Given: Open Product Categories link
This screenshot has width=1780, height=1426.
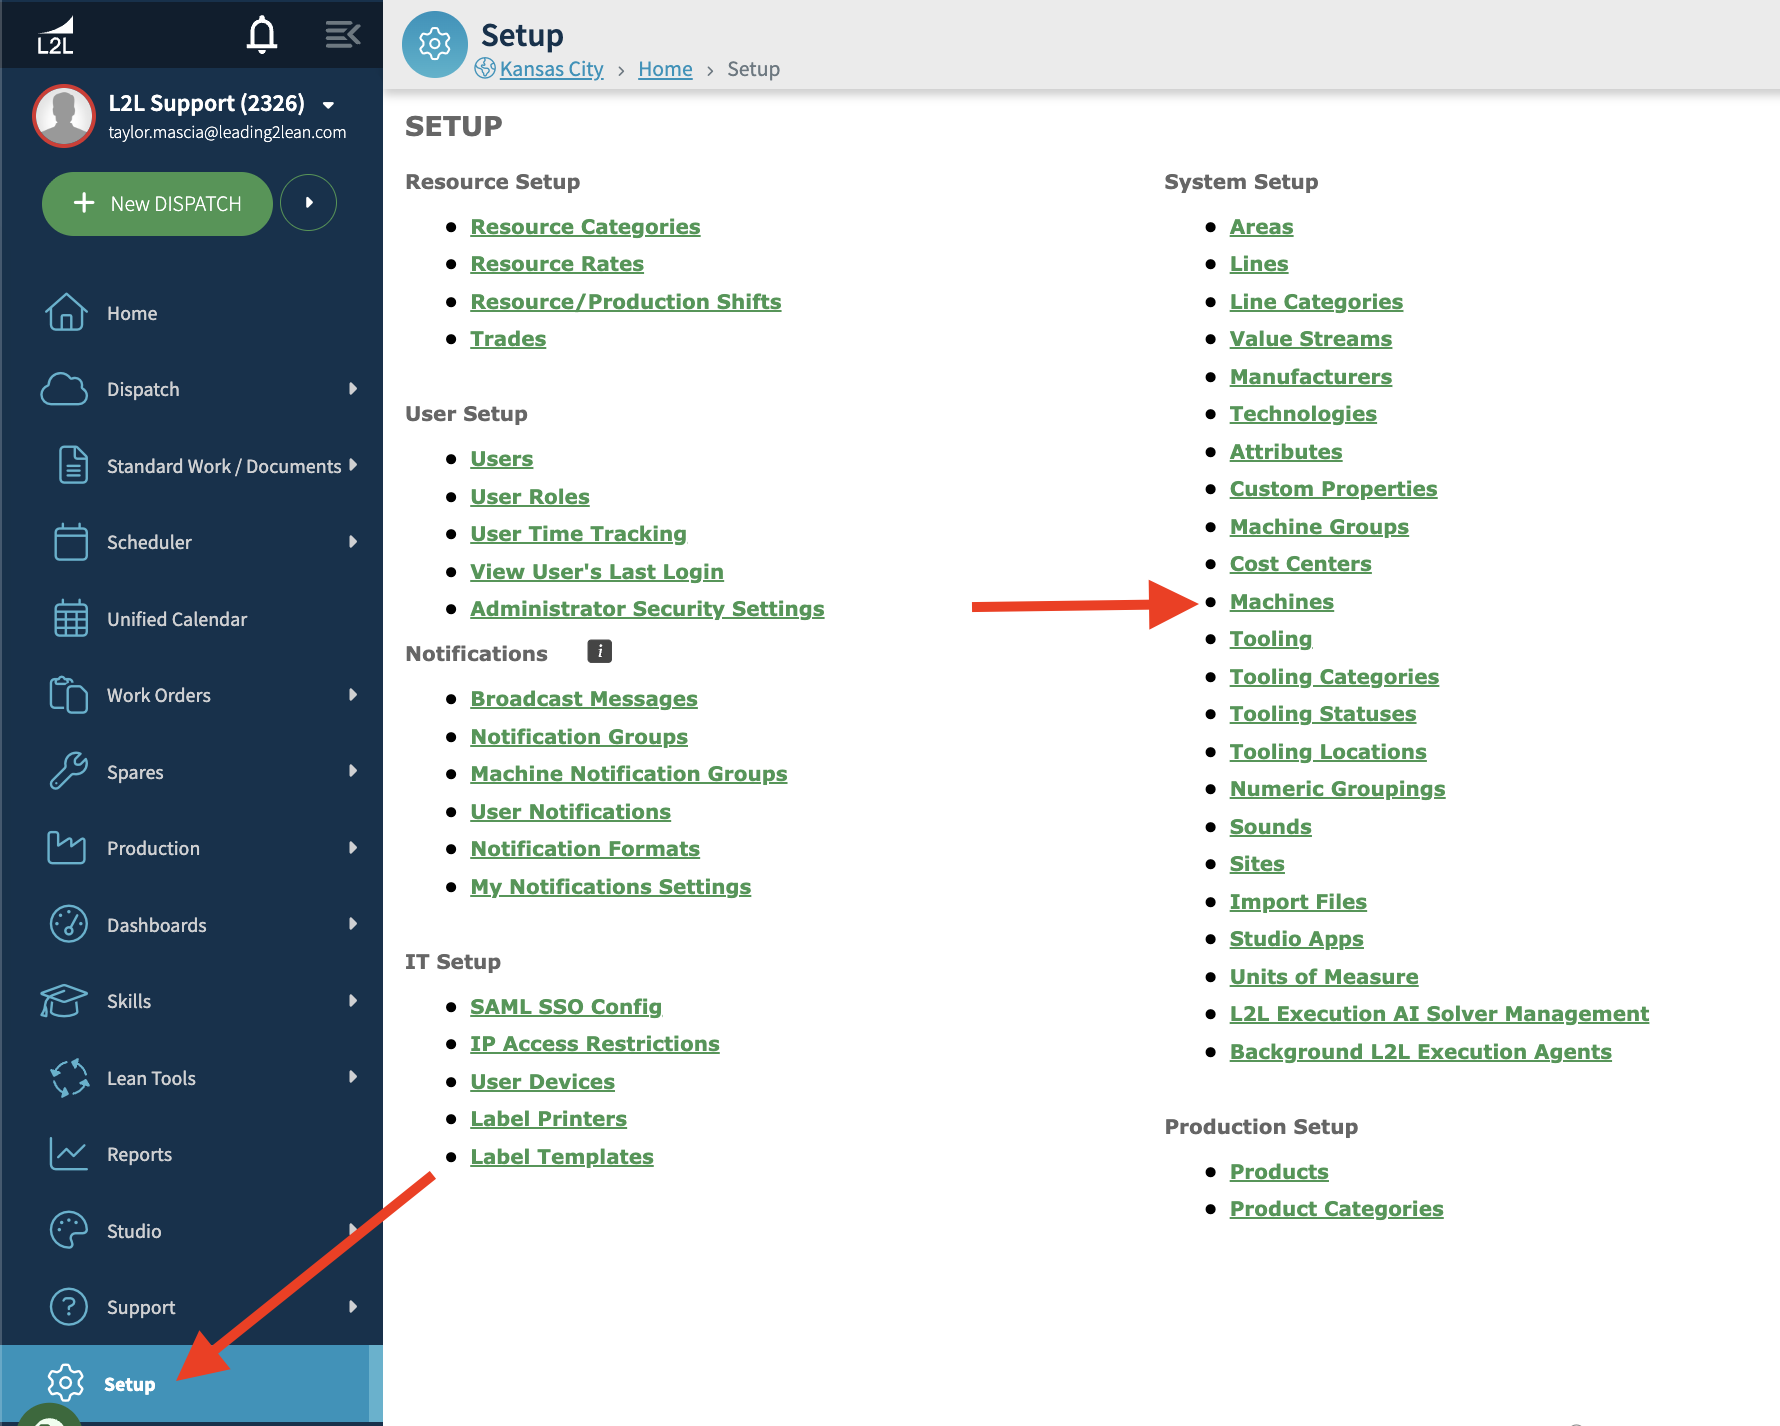Looking at the screenshot, I should coord(1336,1209).
